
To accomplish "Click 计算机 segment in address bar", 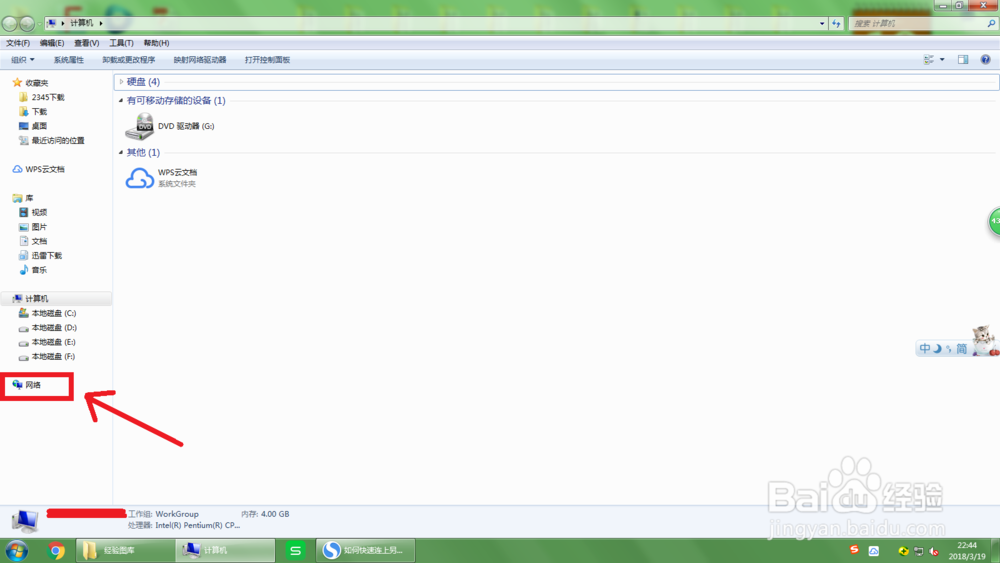I will point(81,24).
